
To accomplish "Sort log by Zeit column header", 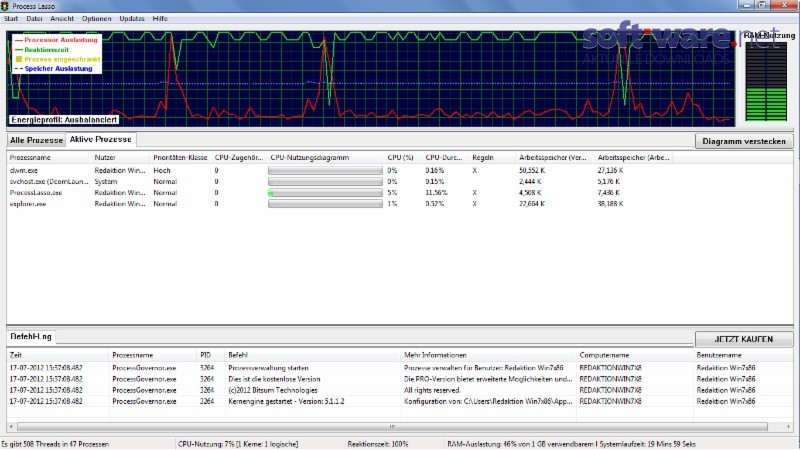I will pos(58,355).
